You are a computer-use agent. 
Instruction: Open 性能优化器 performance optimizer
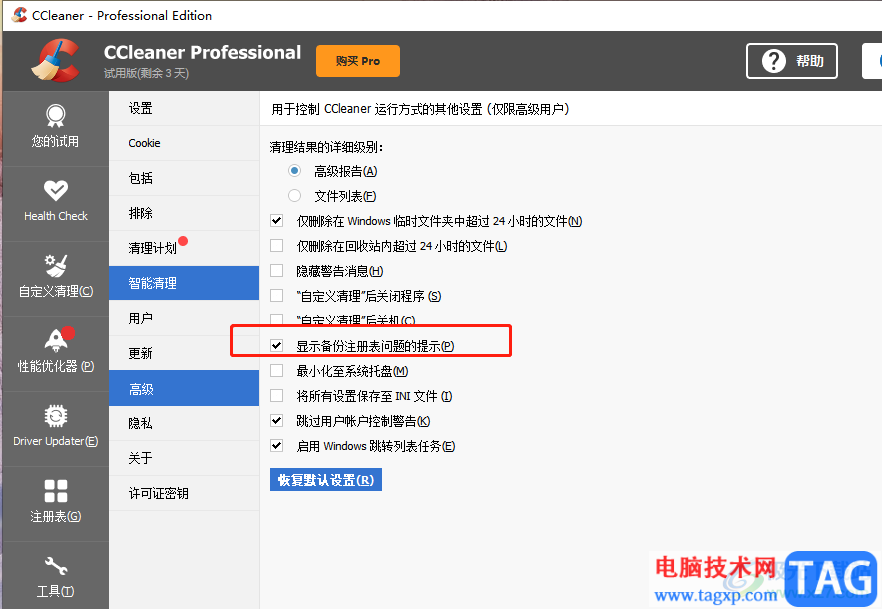tap(55, 353)
